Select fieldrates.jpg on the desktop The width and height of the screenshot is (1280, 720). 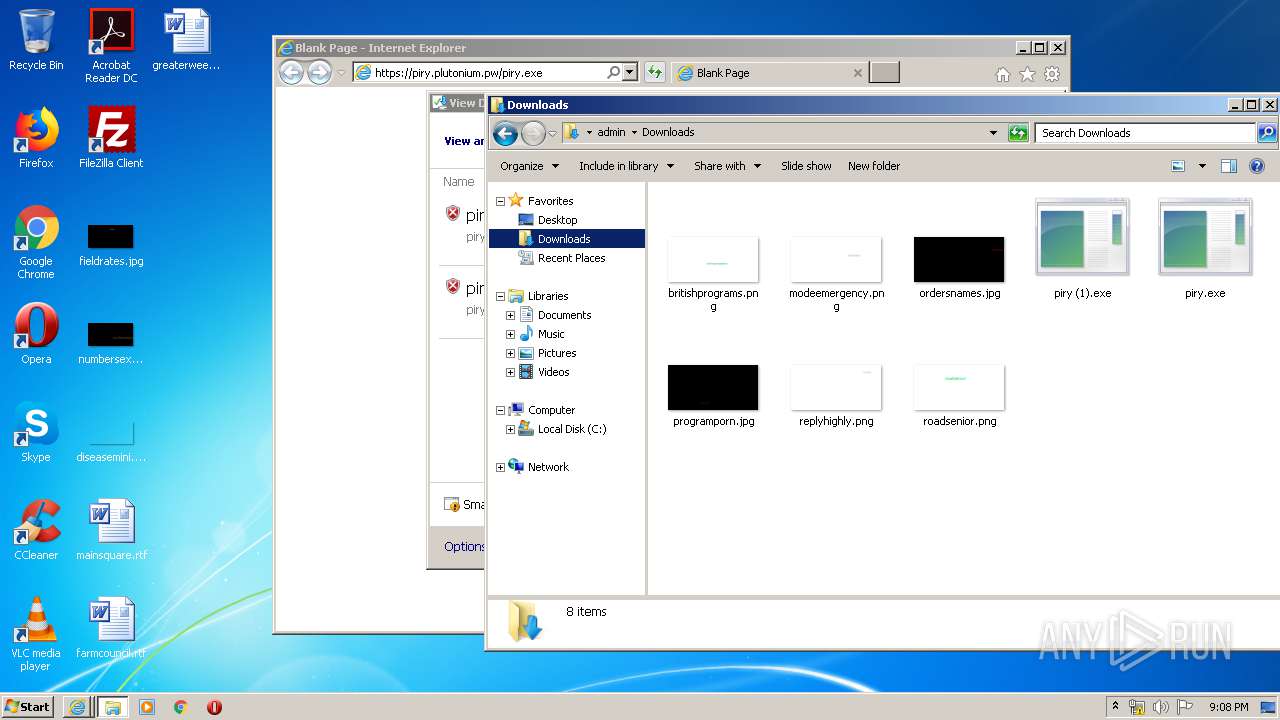pyautogui.click(x=111, y=243)
